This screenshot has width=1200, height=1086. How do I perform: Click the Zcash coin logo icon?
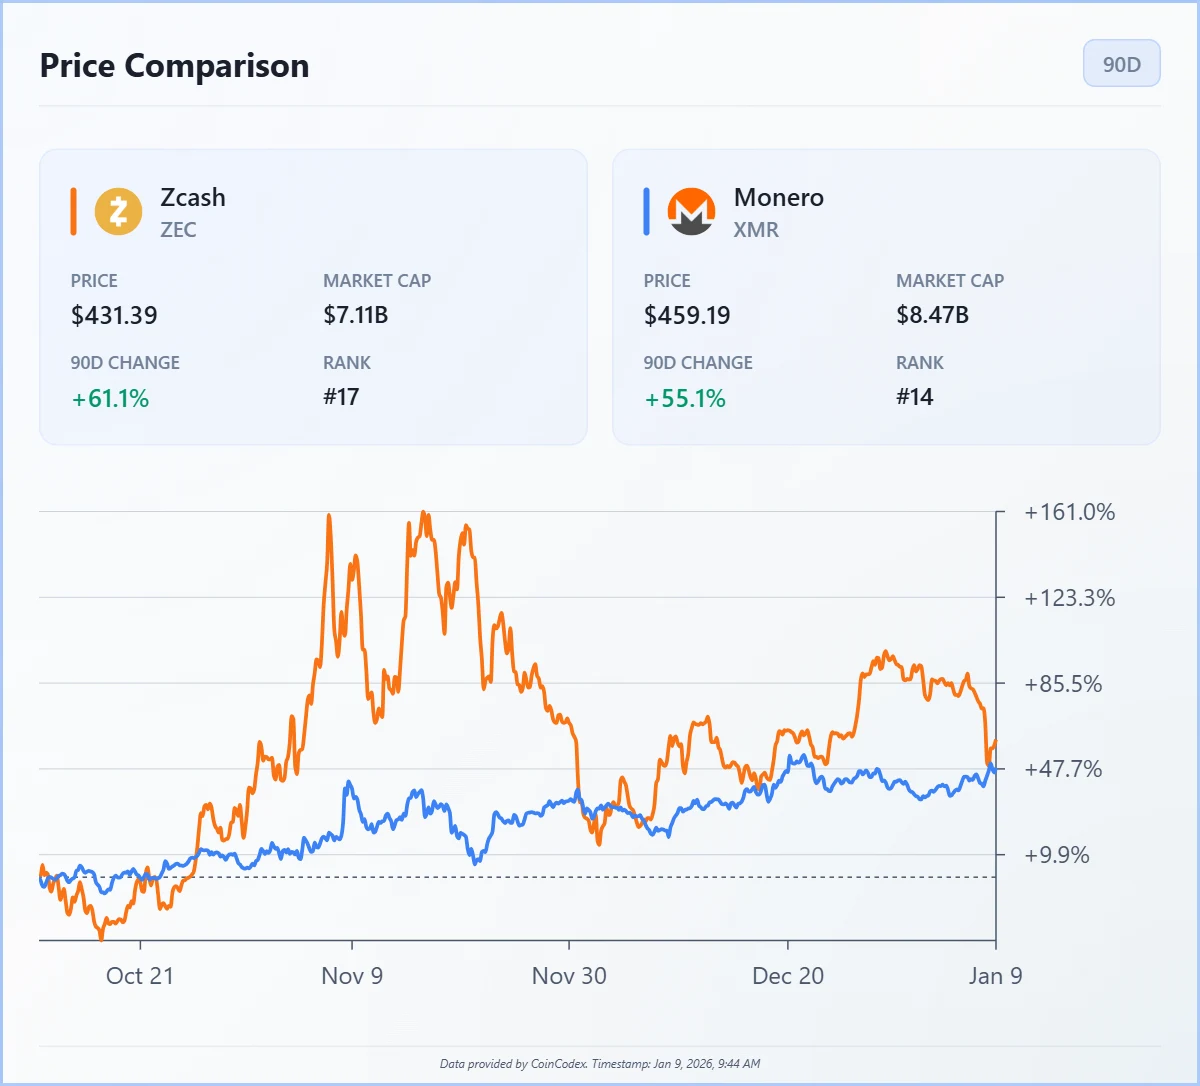pos(118,212)
